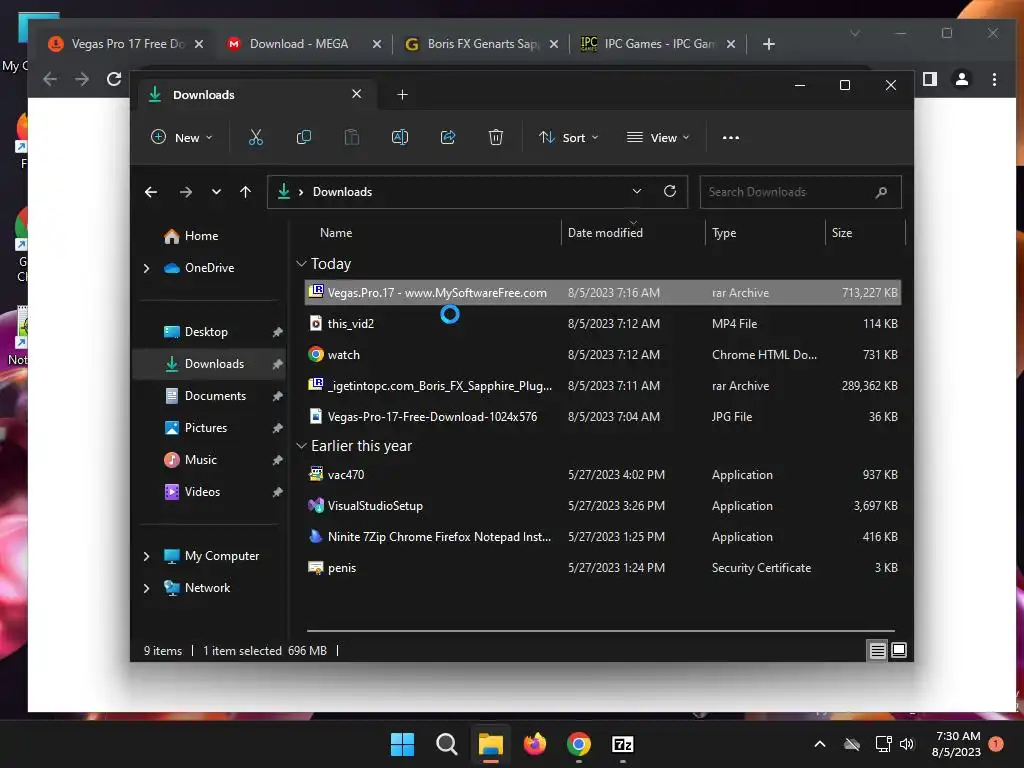Open recent locations chevron beside forward arrow
This screenshot has width=1024, height=768.
coord(216,192)
